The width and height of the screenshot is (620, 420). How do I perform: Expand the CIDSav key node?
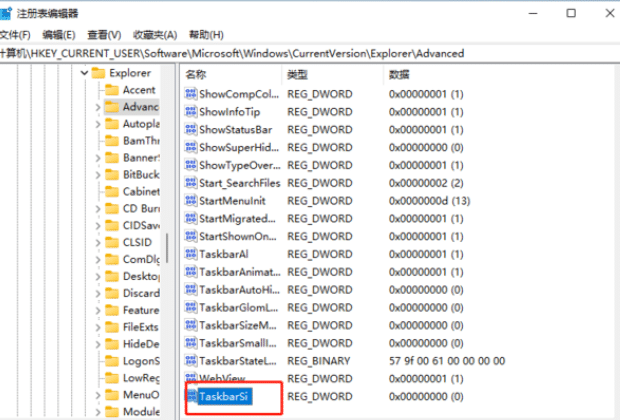coord(98,225)
